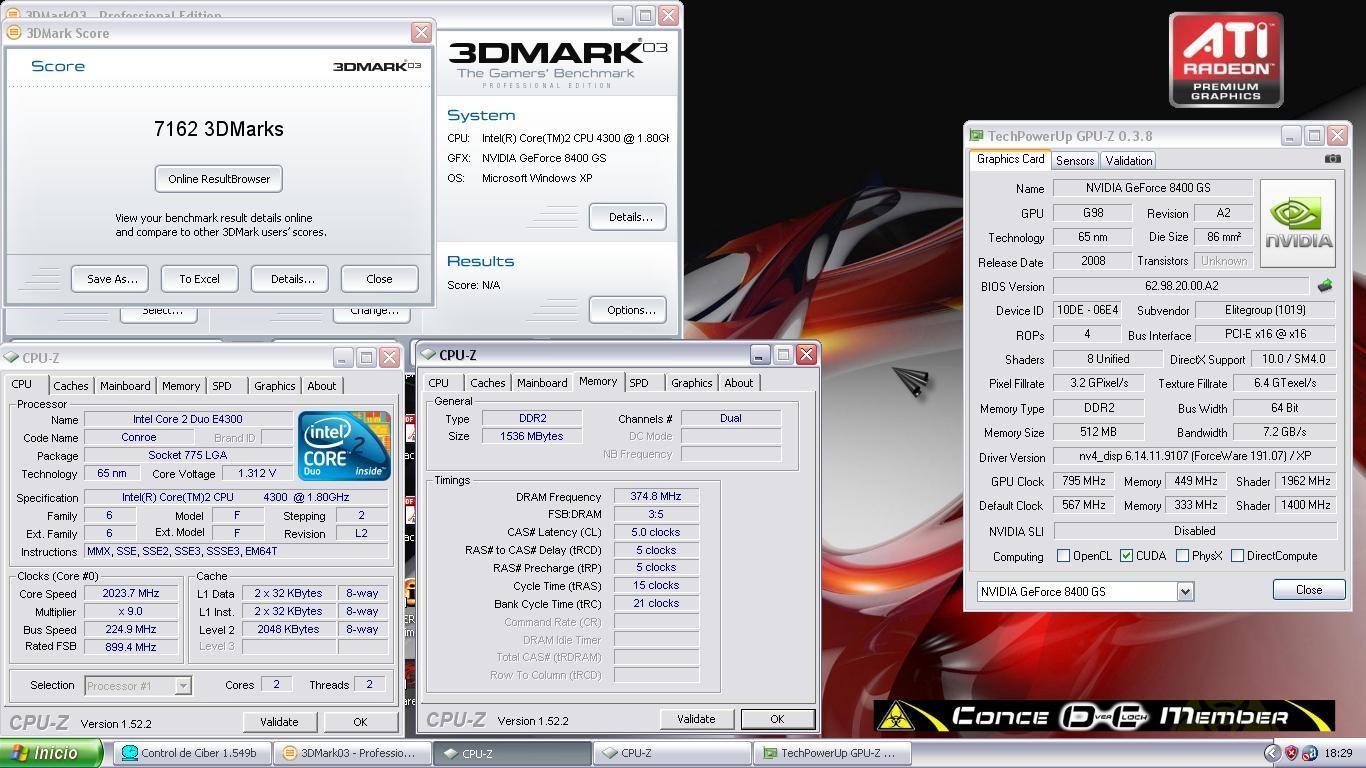Screen dimensions: 1366x768
Task: Click the 3DMark03 logo in main window
Action: 558,62
